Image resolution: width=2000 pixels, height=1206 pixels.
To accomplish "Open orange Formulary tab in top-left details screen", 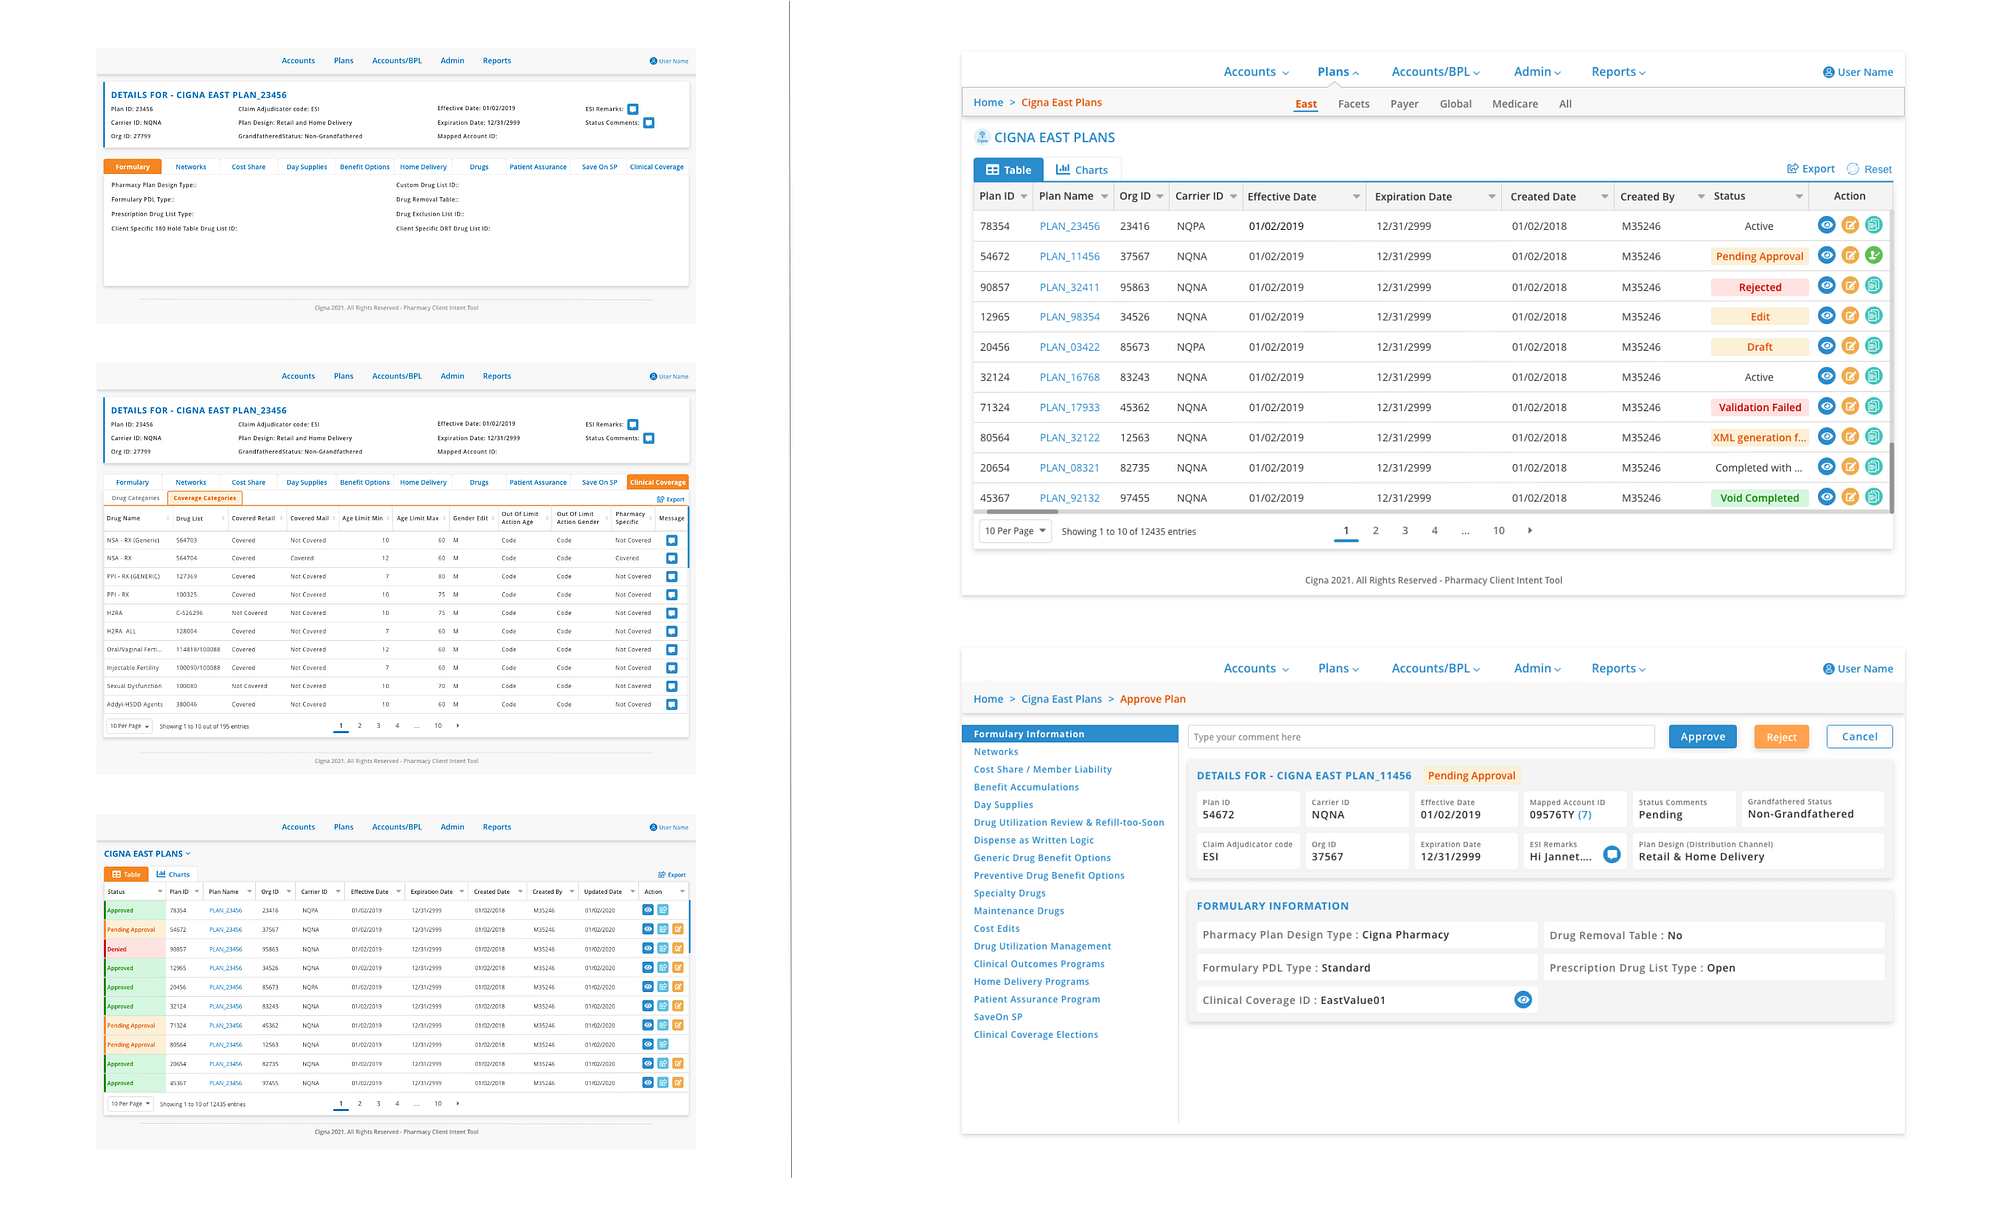I will coord(132,167).
